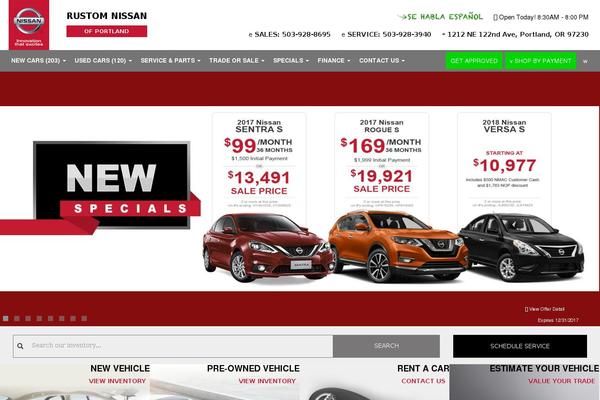Click the Shop By Payment button
600x400 pixels.
[x=540, y=61]
